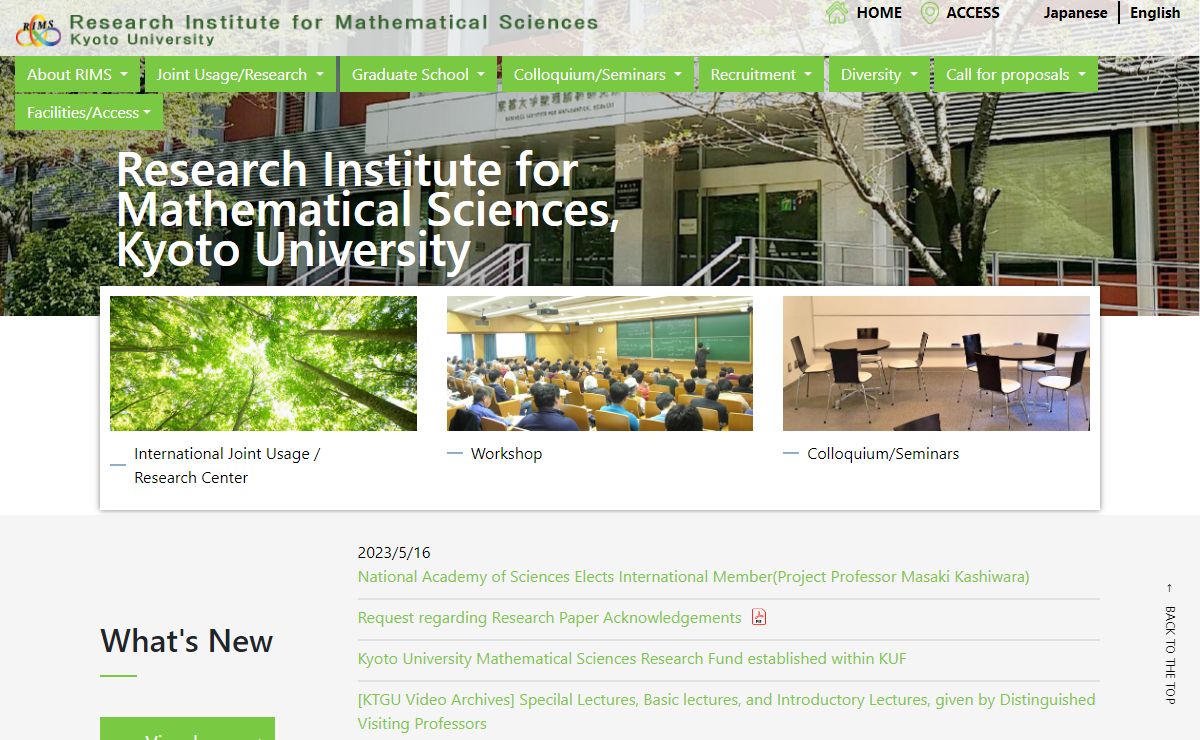Open the PDF icon beside Research Paper Acknowledgements

coord(759,617)
